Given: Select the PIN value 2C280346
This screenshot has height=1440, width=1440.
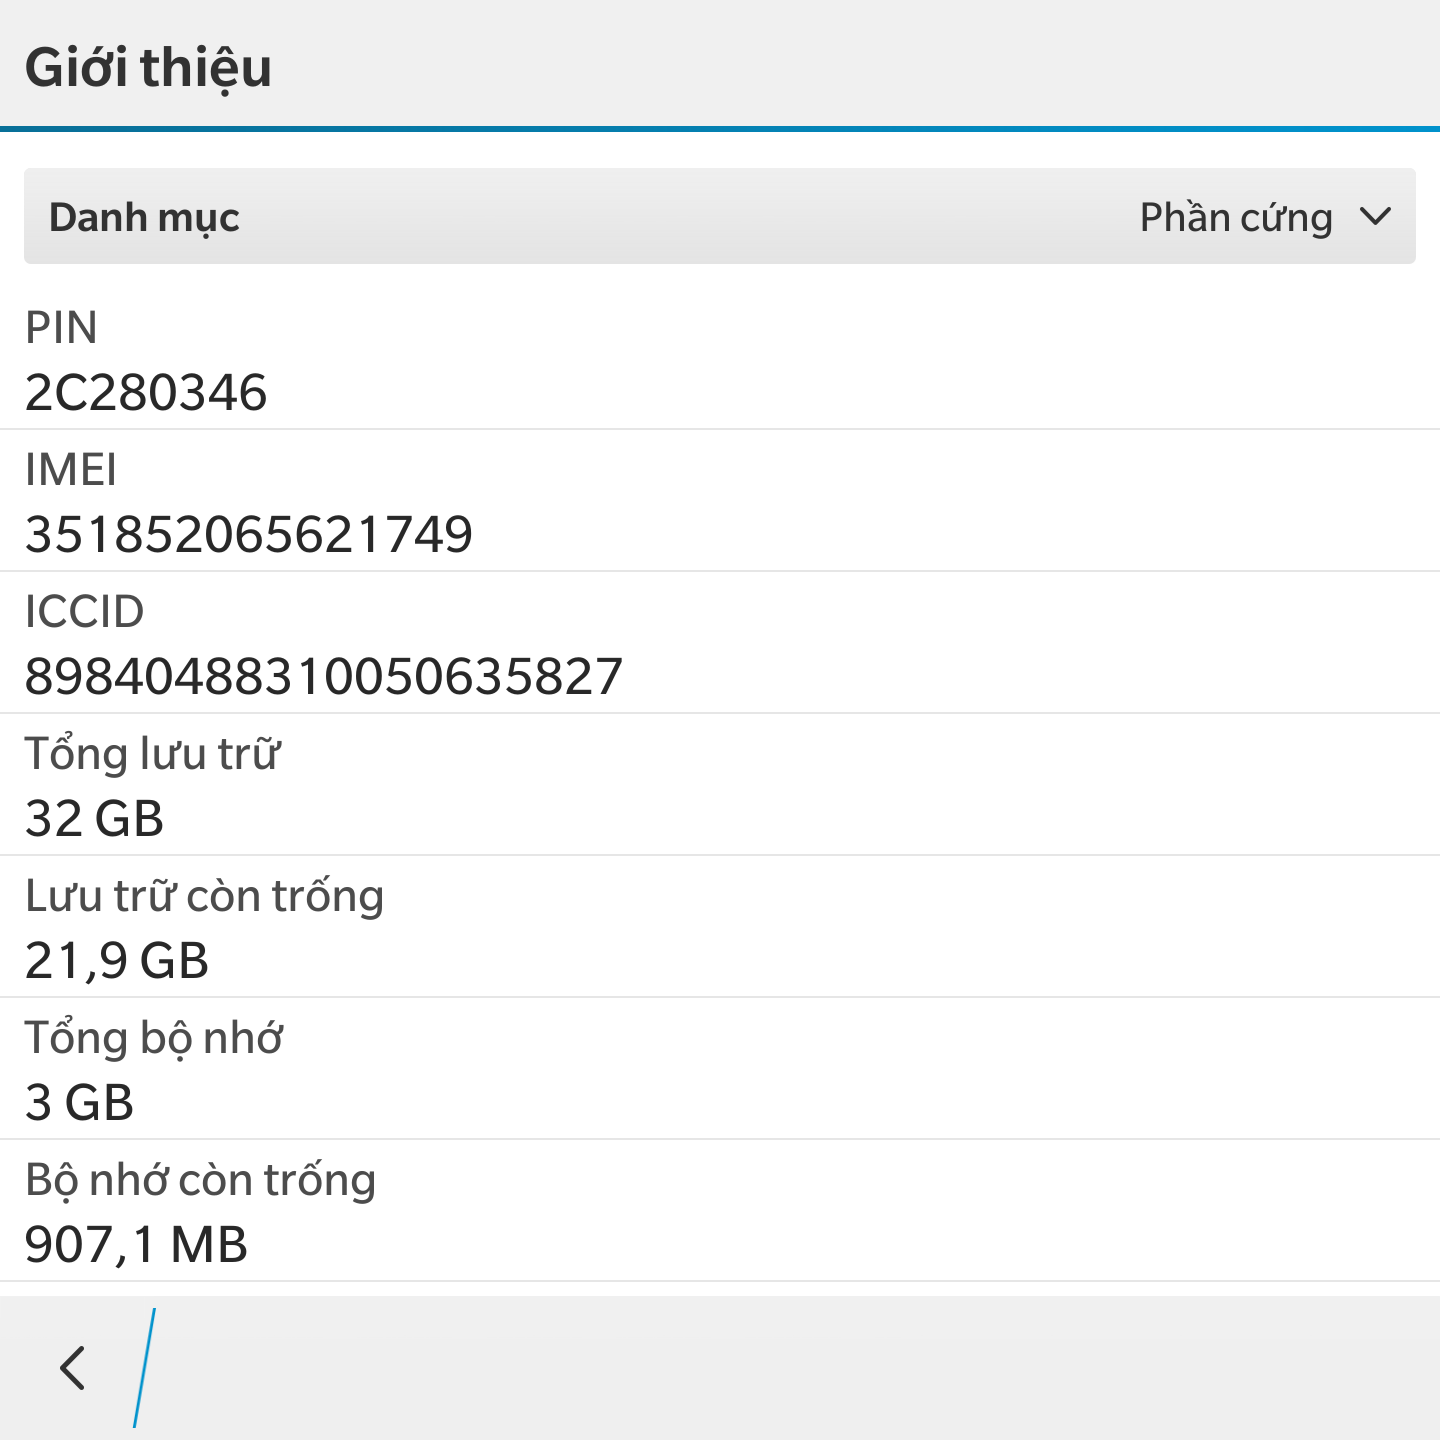Looking at the screenshot, I should coord(146,392).
